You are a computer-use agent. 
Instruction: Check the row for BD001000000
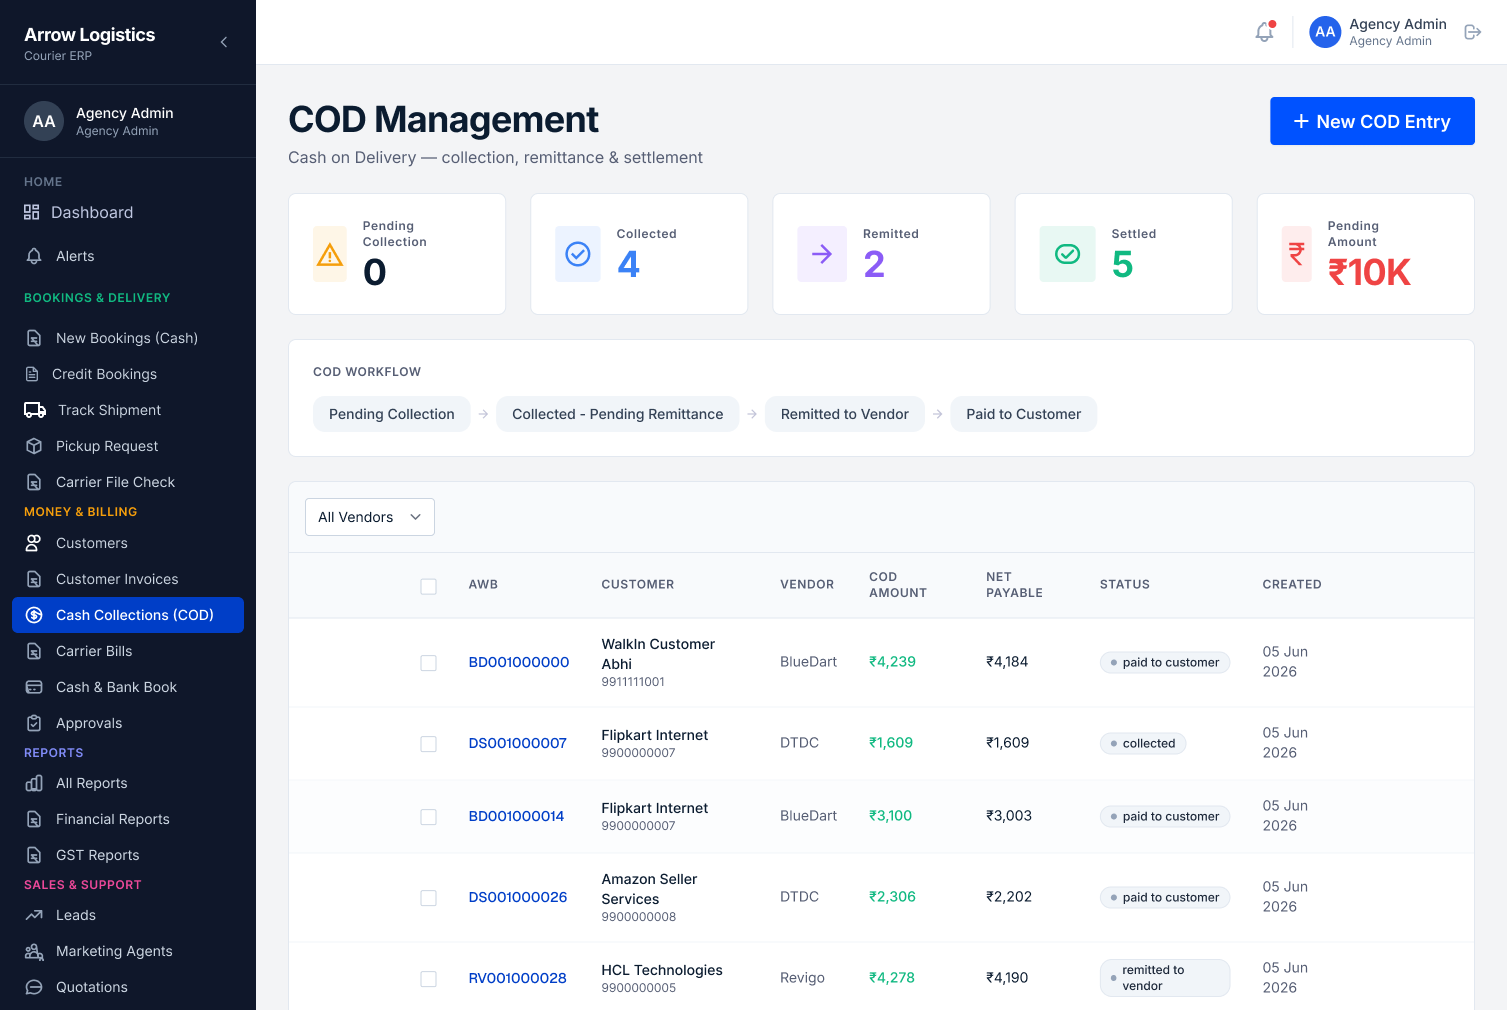pos(429,663)
